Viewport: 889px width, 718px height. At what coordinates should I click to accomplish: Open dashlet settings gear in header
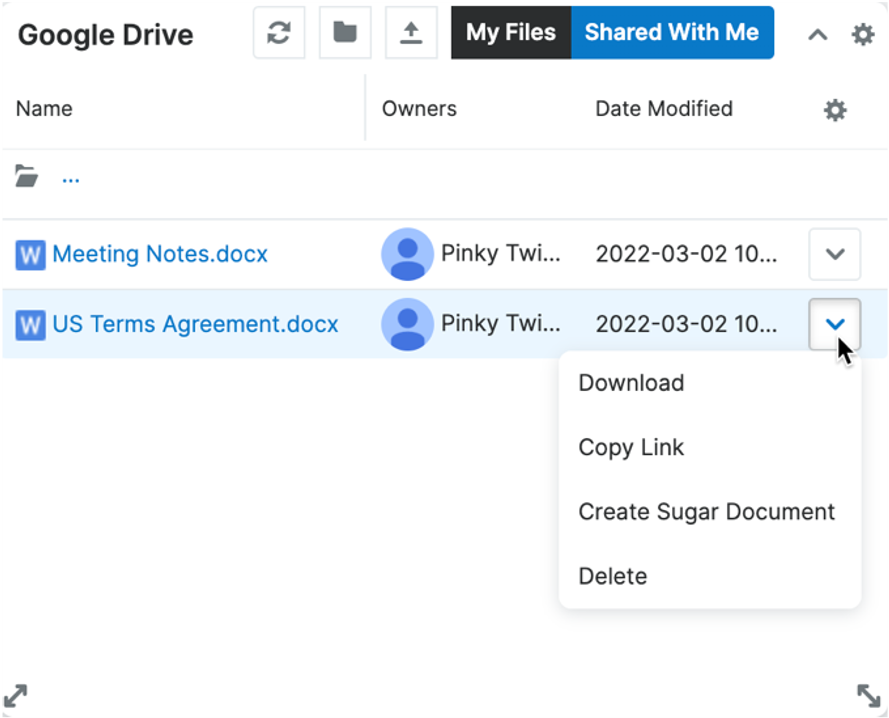[x=862, y=34]
